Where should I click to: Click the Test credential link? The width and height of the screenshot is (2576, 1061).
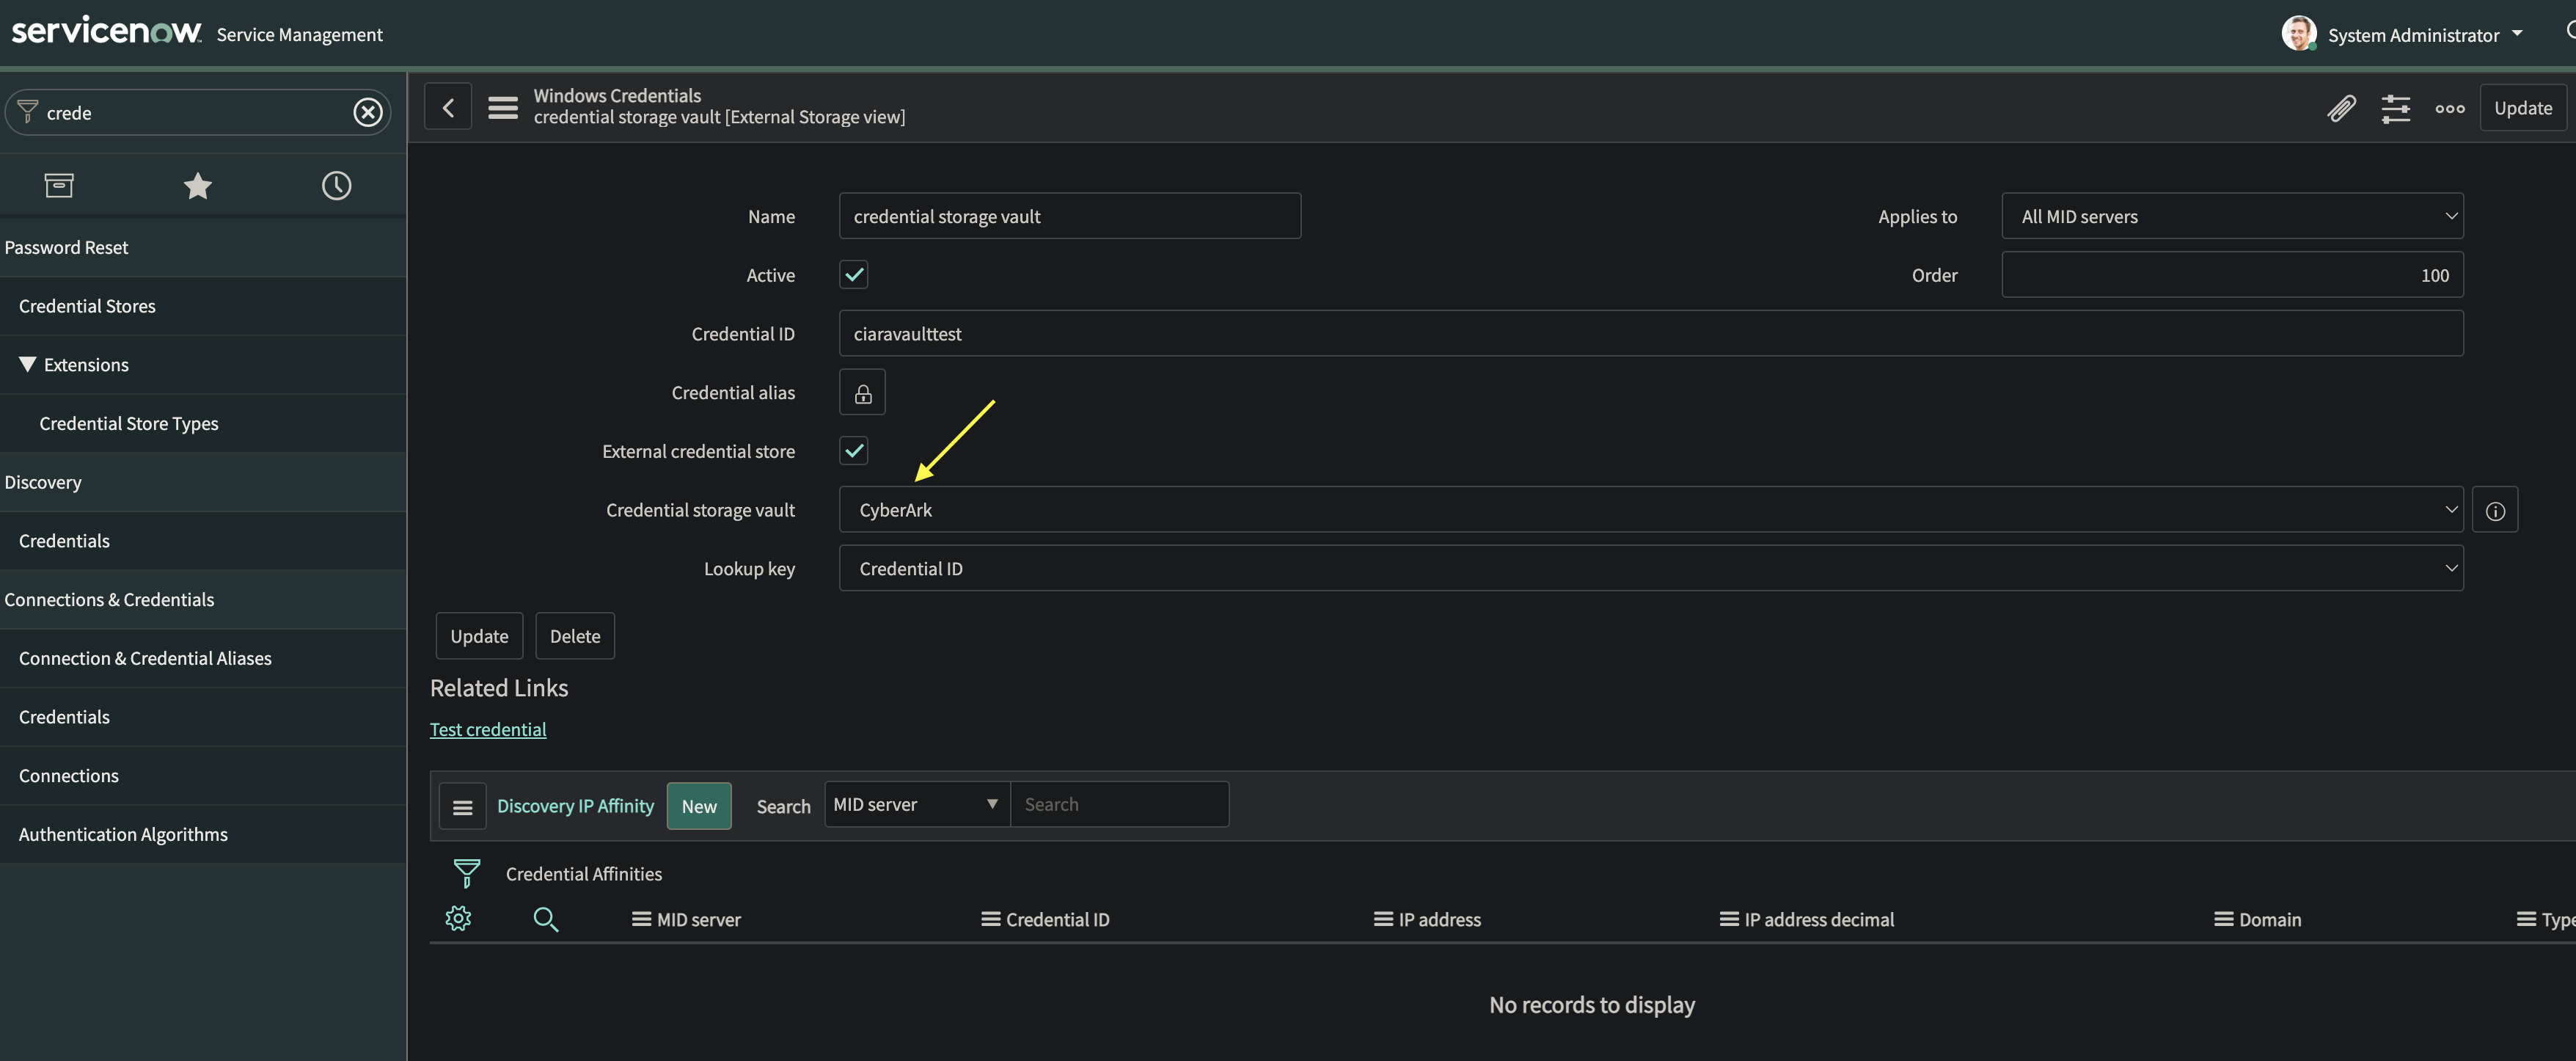pyautogui.click(x=488, y=730)
